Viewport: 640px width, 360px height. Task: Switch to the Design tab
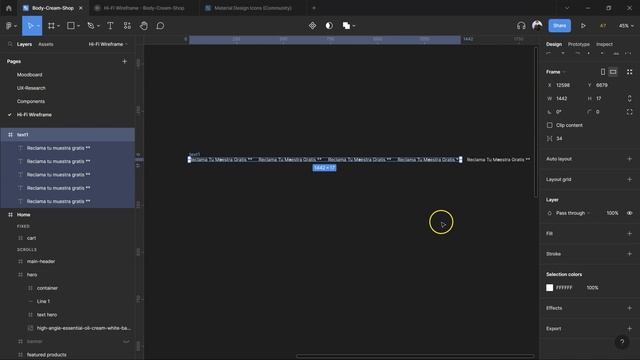[554, 44]
